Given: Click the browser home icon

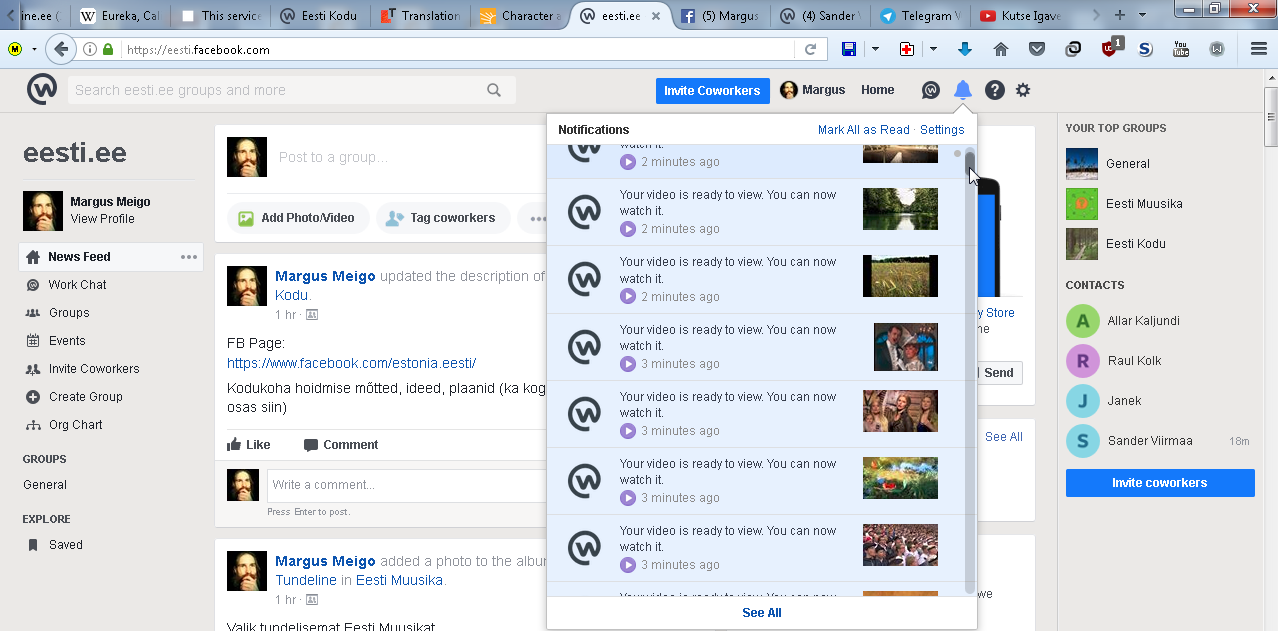Looking at the screenshot, I should tap(1001, 49).
